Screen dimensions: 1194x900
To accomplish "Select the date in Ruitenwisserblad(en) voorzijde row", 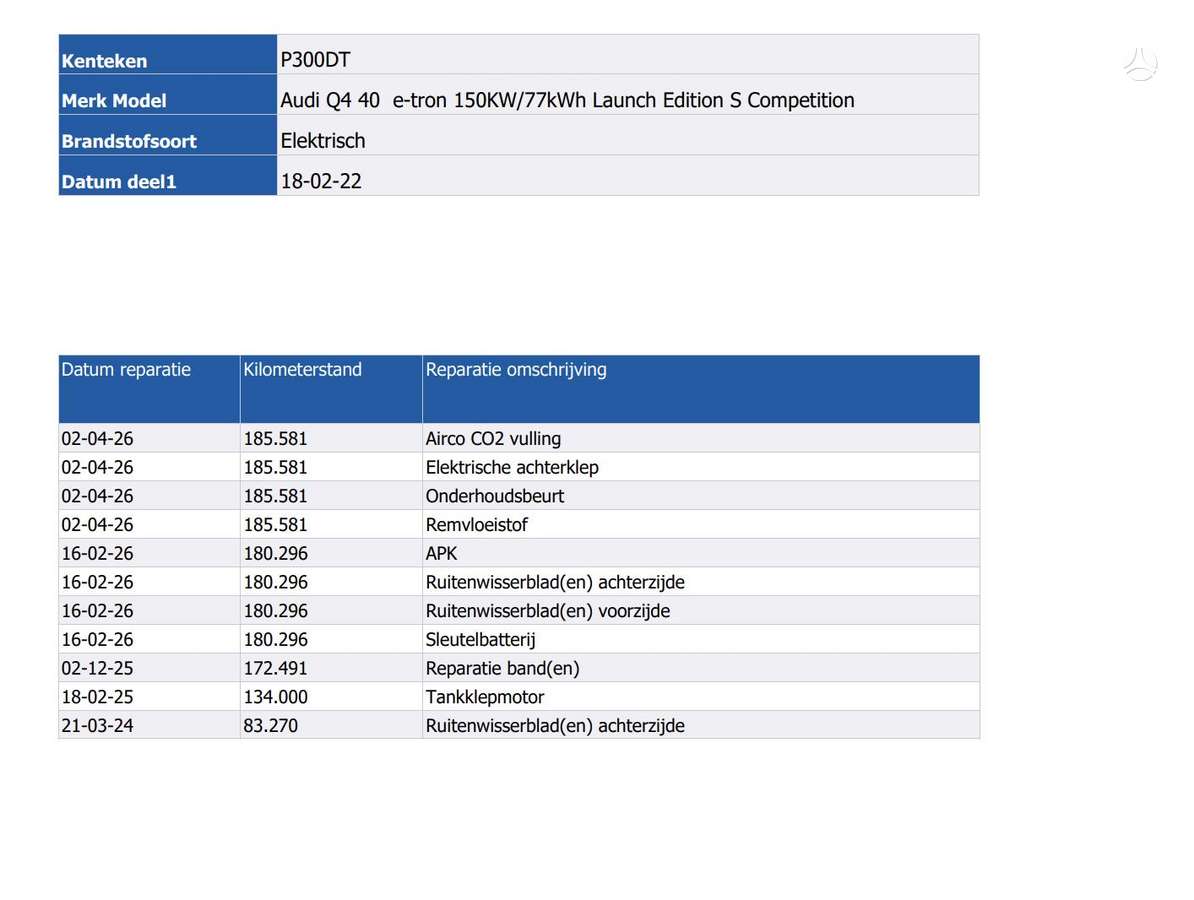I will tap(97, 611).
